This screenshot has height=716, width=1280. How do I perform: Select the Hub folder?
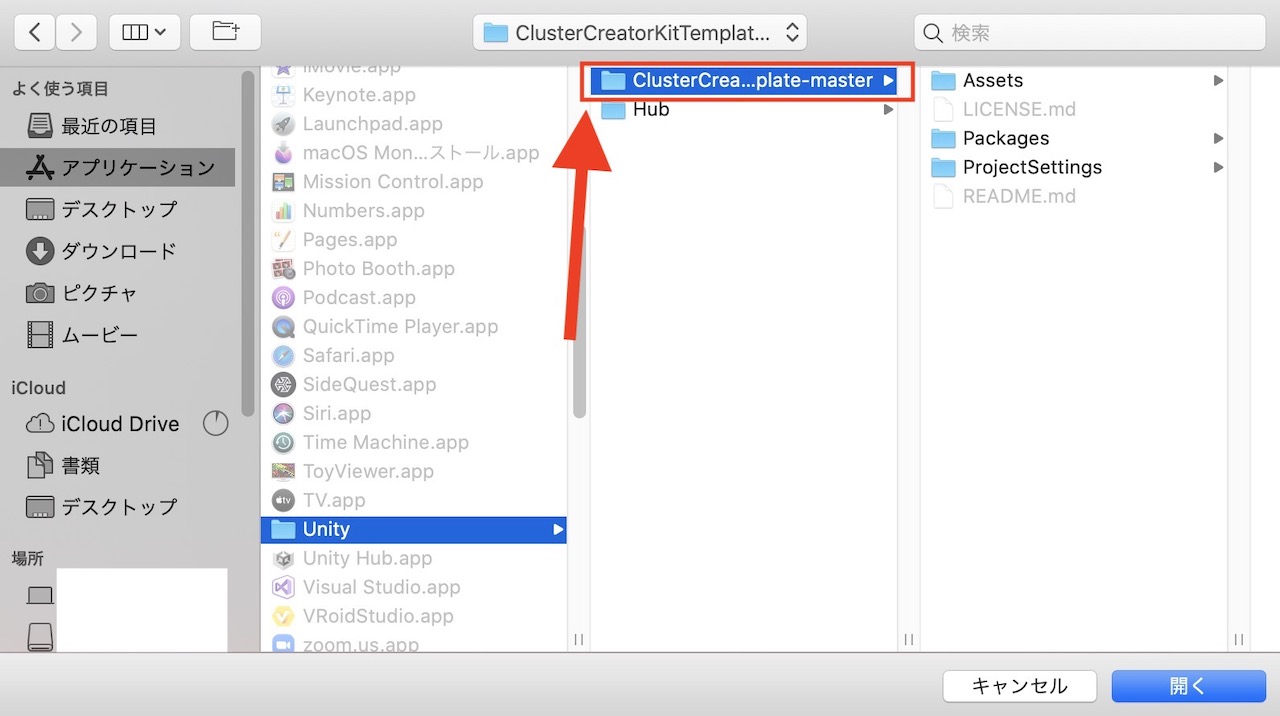tap(650, 110)
